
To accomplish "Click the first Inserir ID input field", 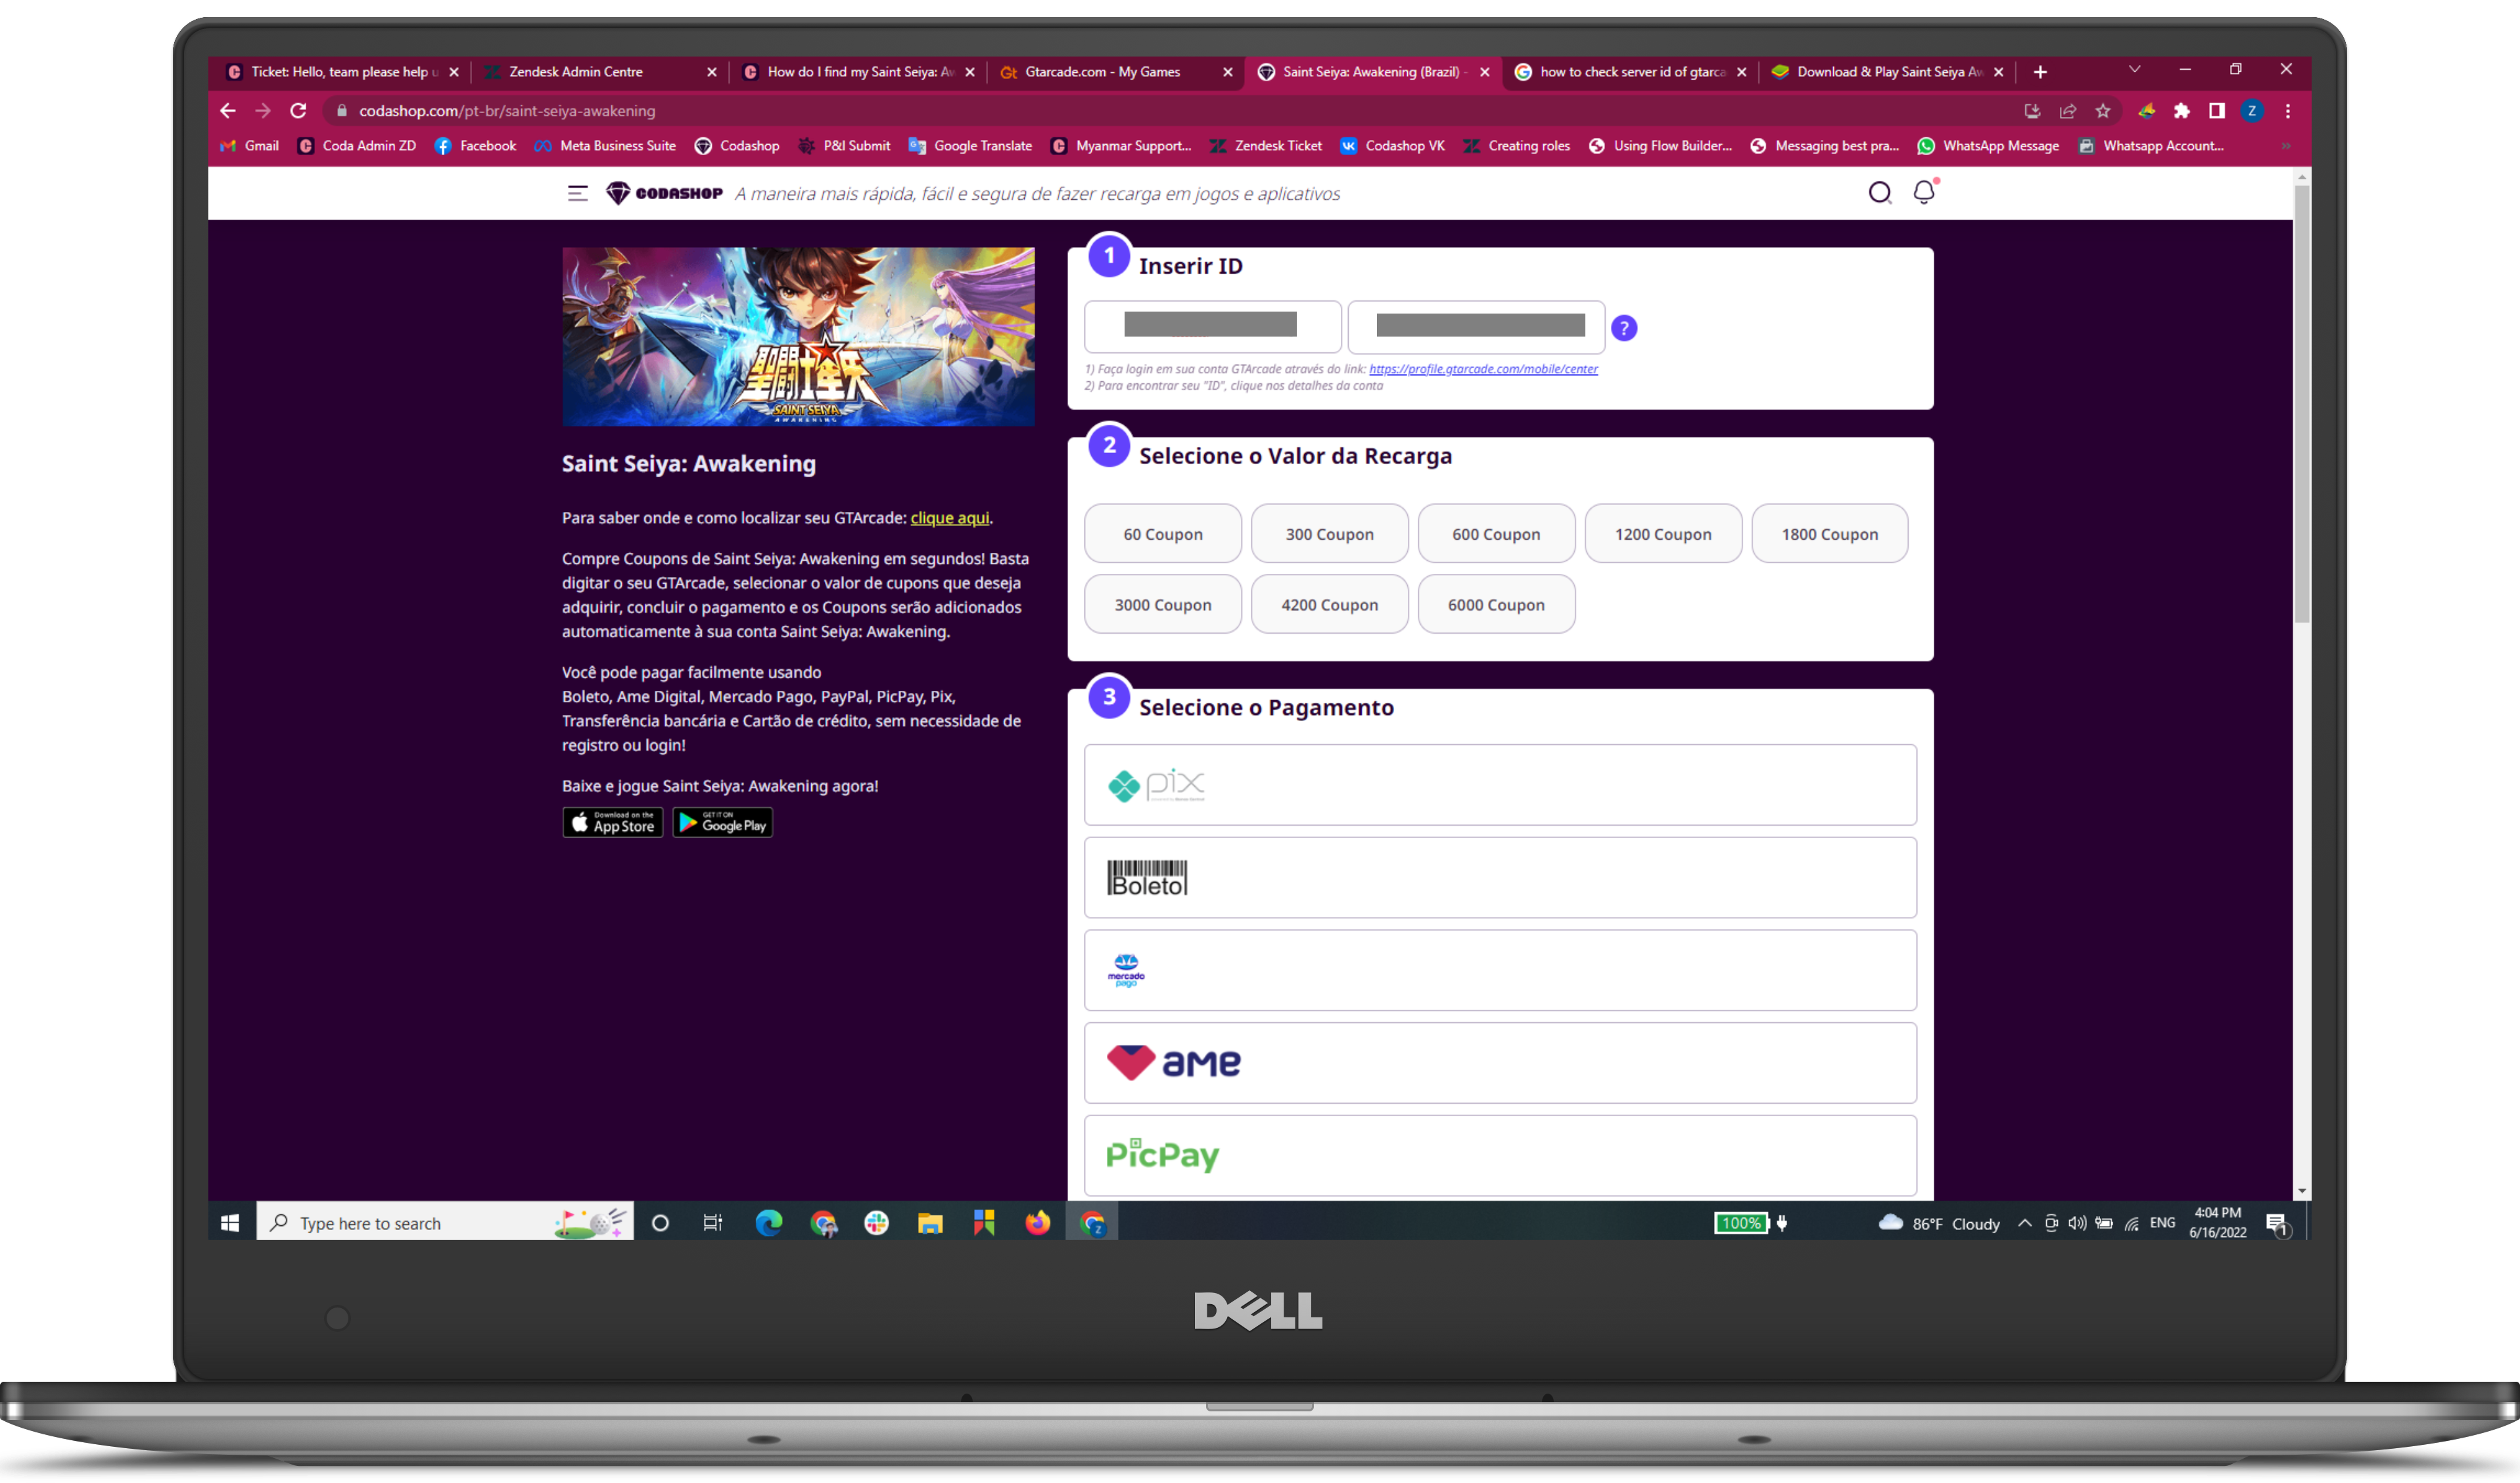I will 1213,327.
